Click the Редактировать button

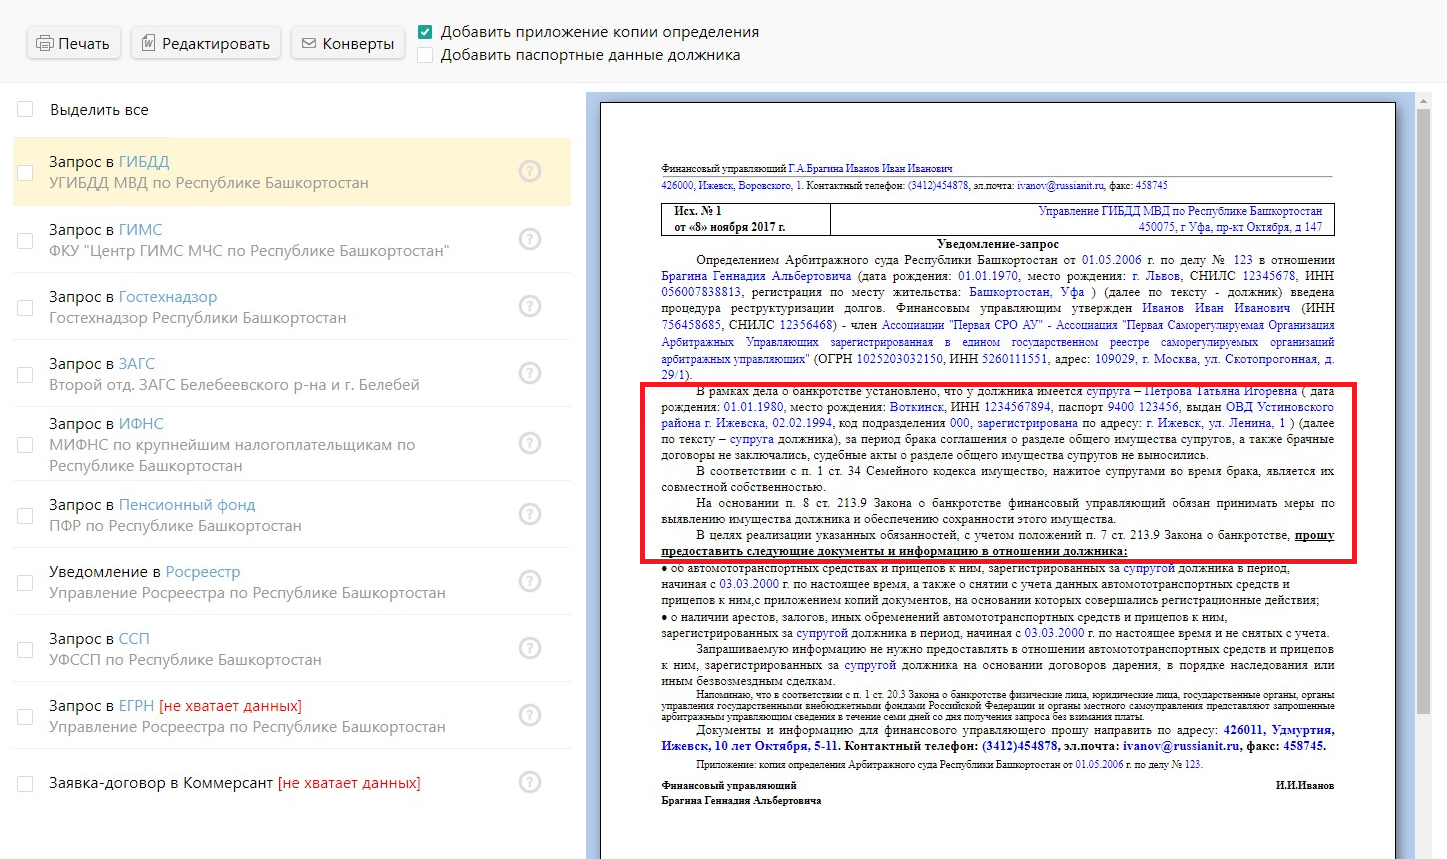point(206,44)
